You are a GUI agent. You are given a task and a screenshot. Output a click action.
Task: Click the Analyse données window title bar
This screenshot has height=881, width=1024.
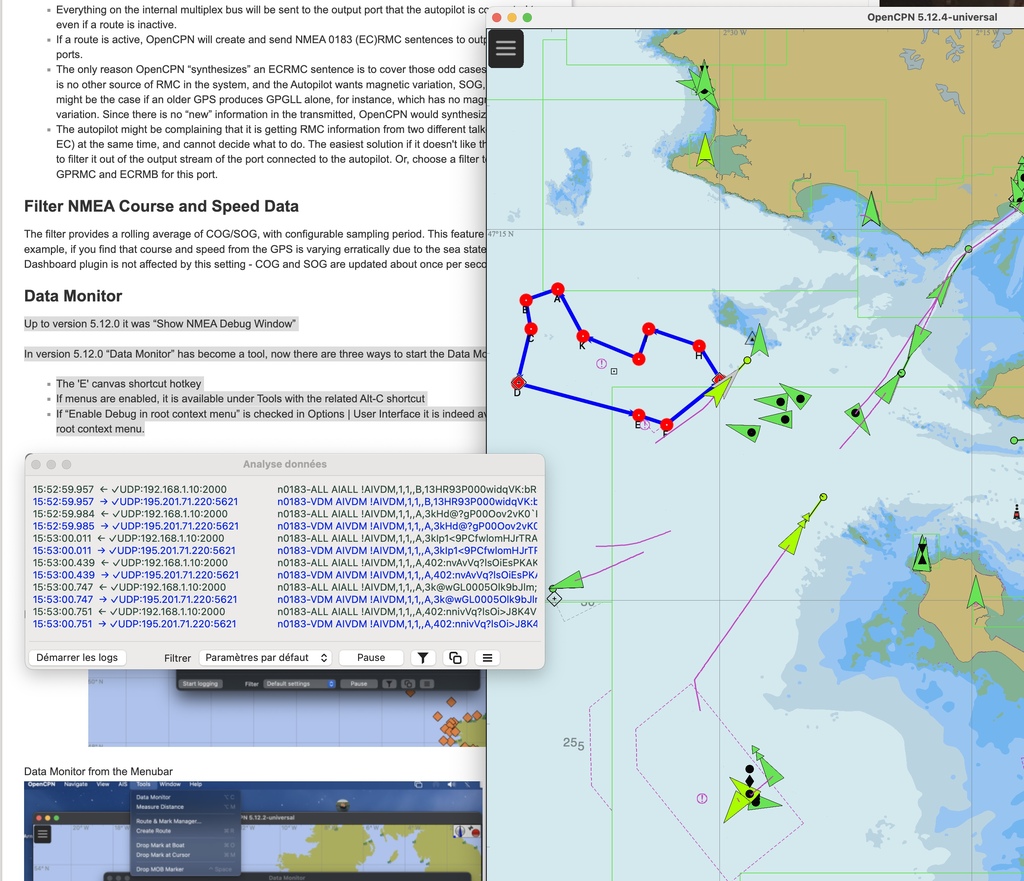coord(284,464)
